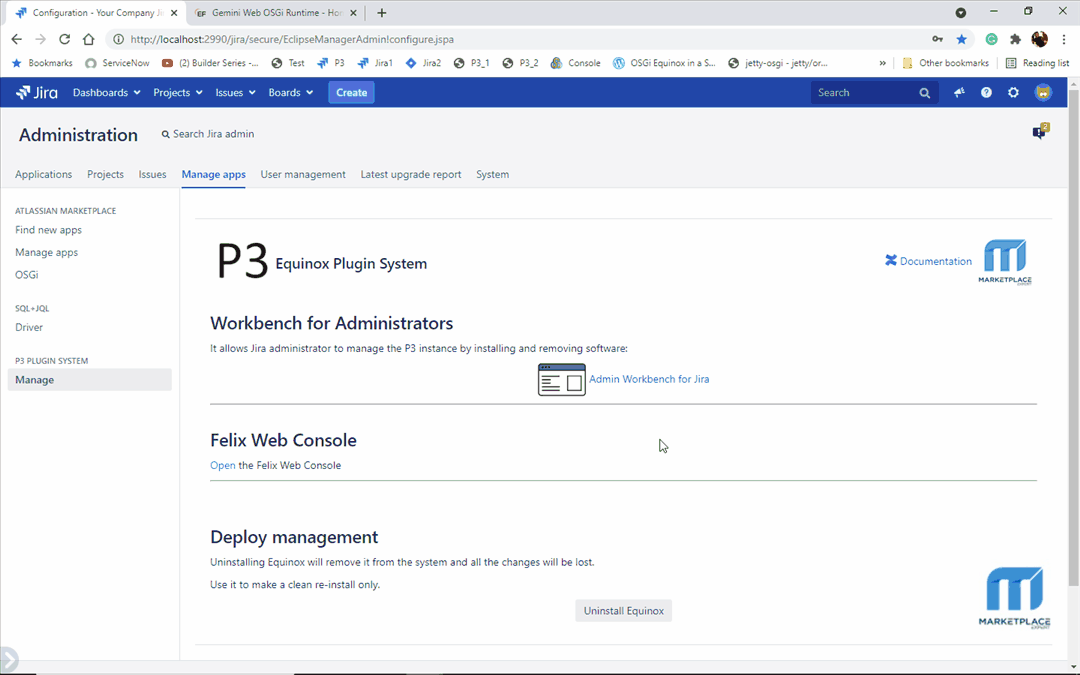Open the Latest upgrade report tab
Screen dimensions: 1080x675
coord(411,174)
